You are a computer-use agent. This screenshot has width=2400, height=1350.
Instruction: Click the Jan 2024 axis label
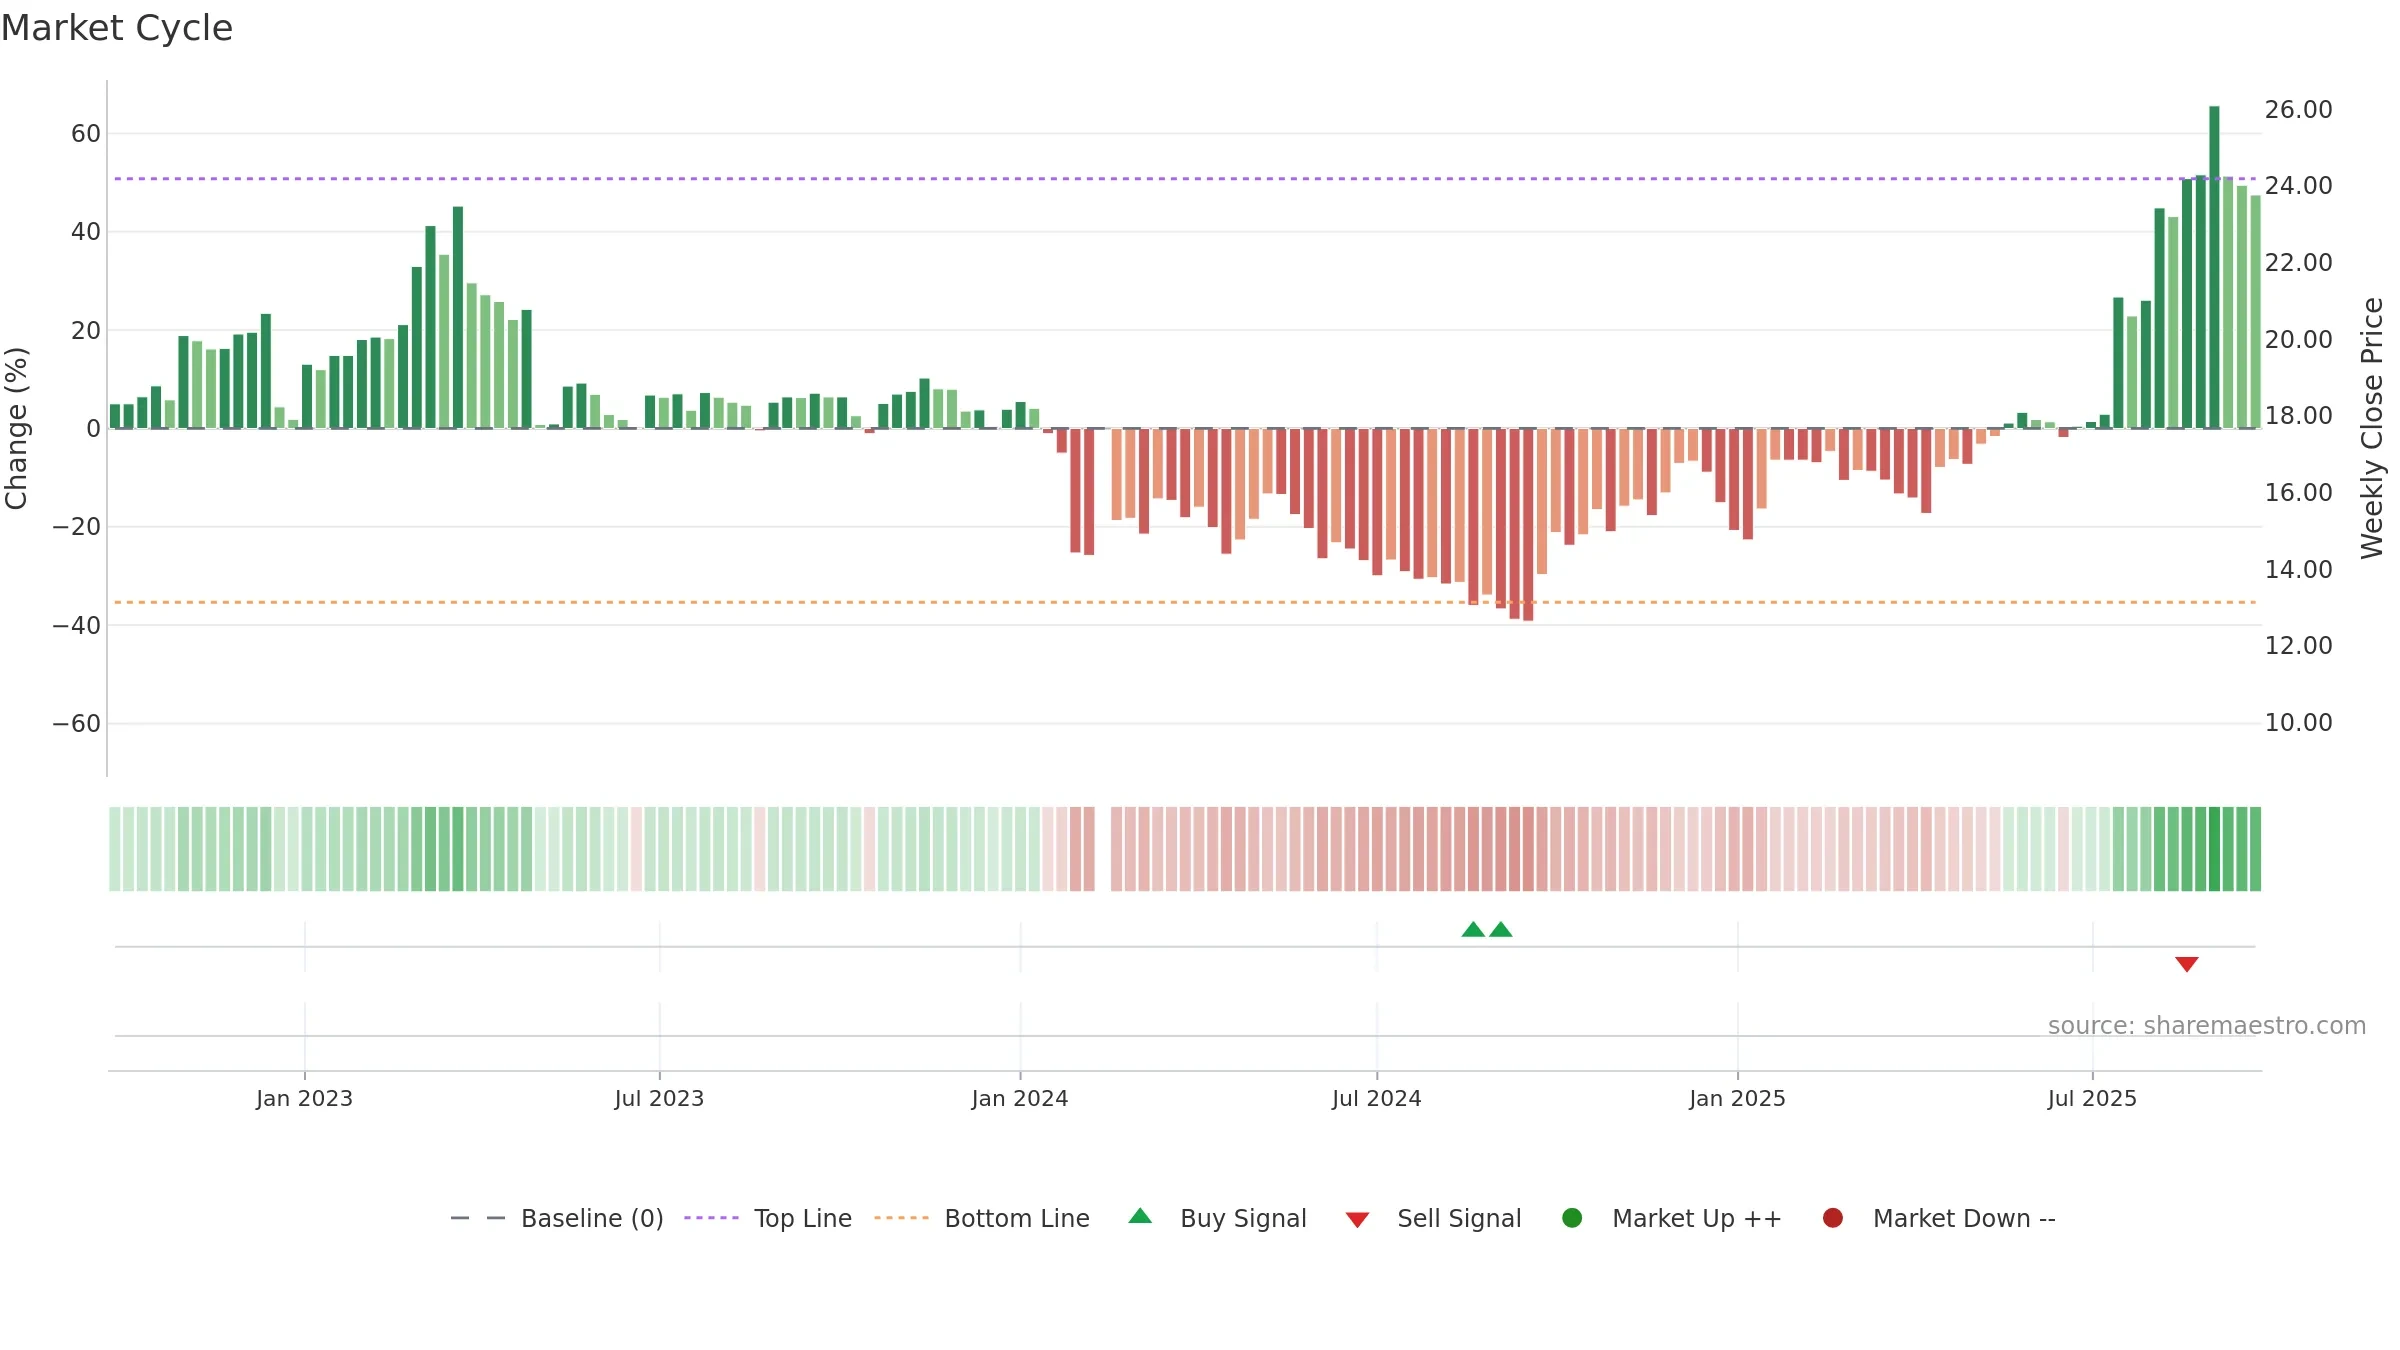pos(1020,1098)
